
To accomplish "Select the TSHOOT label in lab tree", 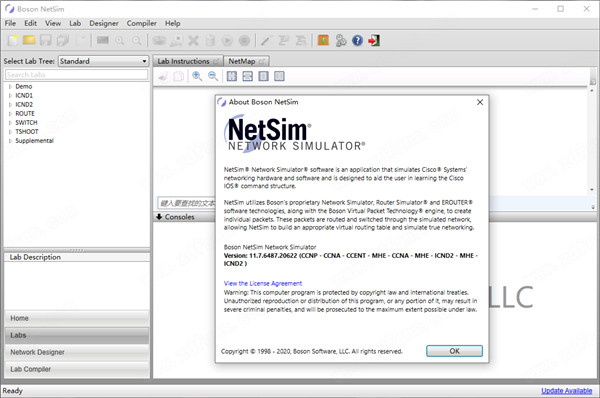I will [27, 132].
